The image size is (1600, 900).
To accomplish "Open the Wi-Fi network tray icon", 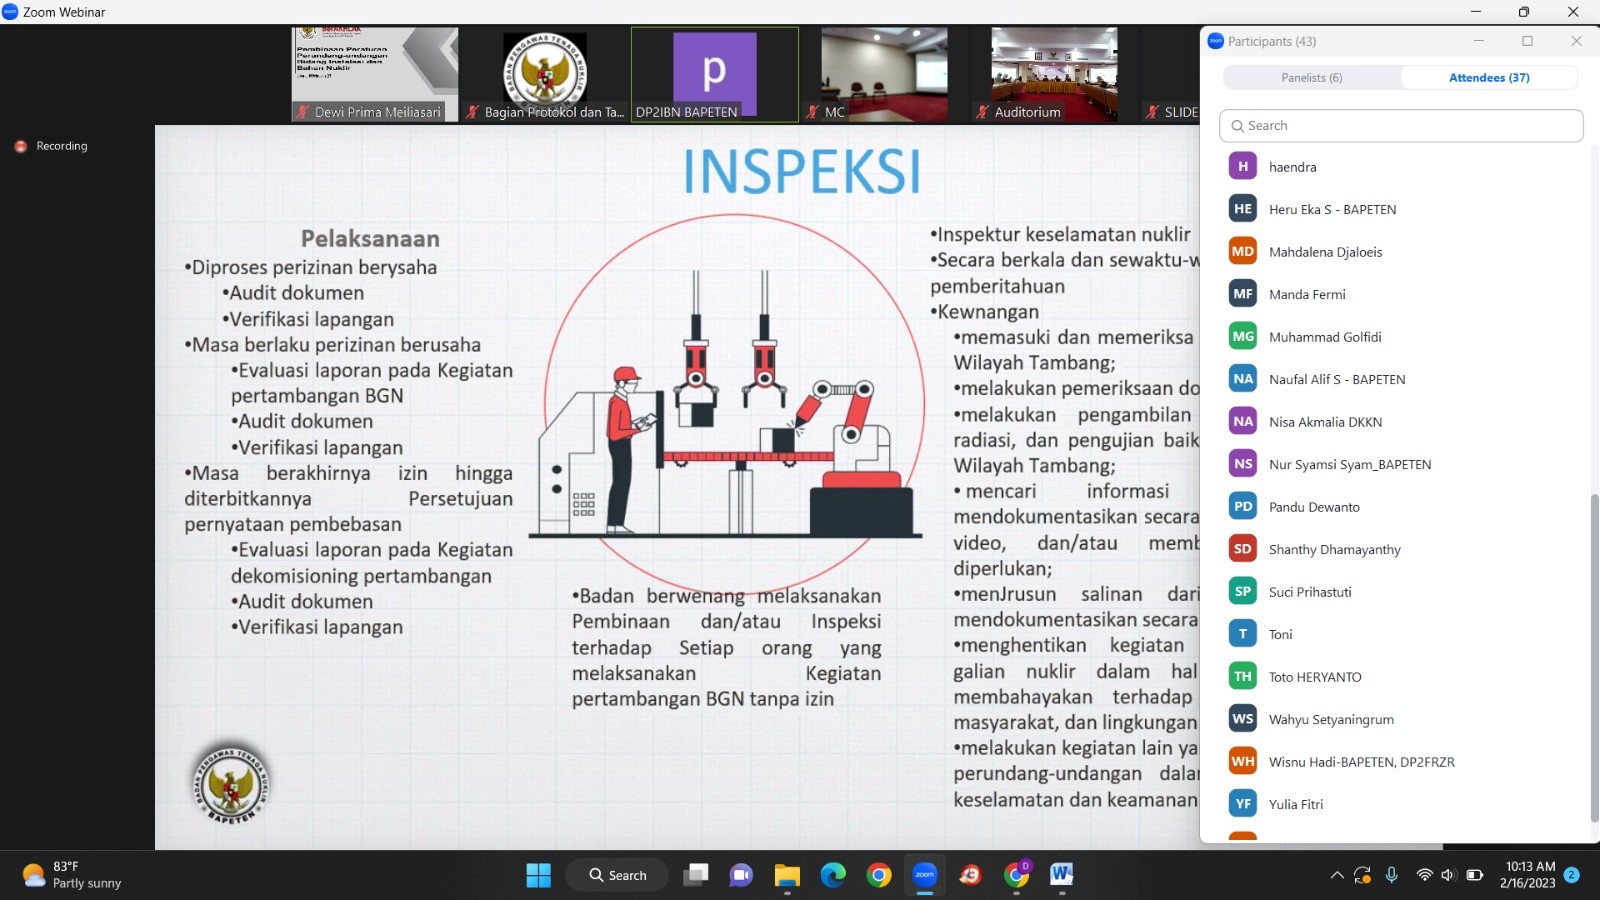I will click(1424, 875).
